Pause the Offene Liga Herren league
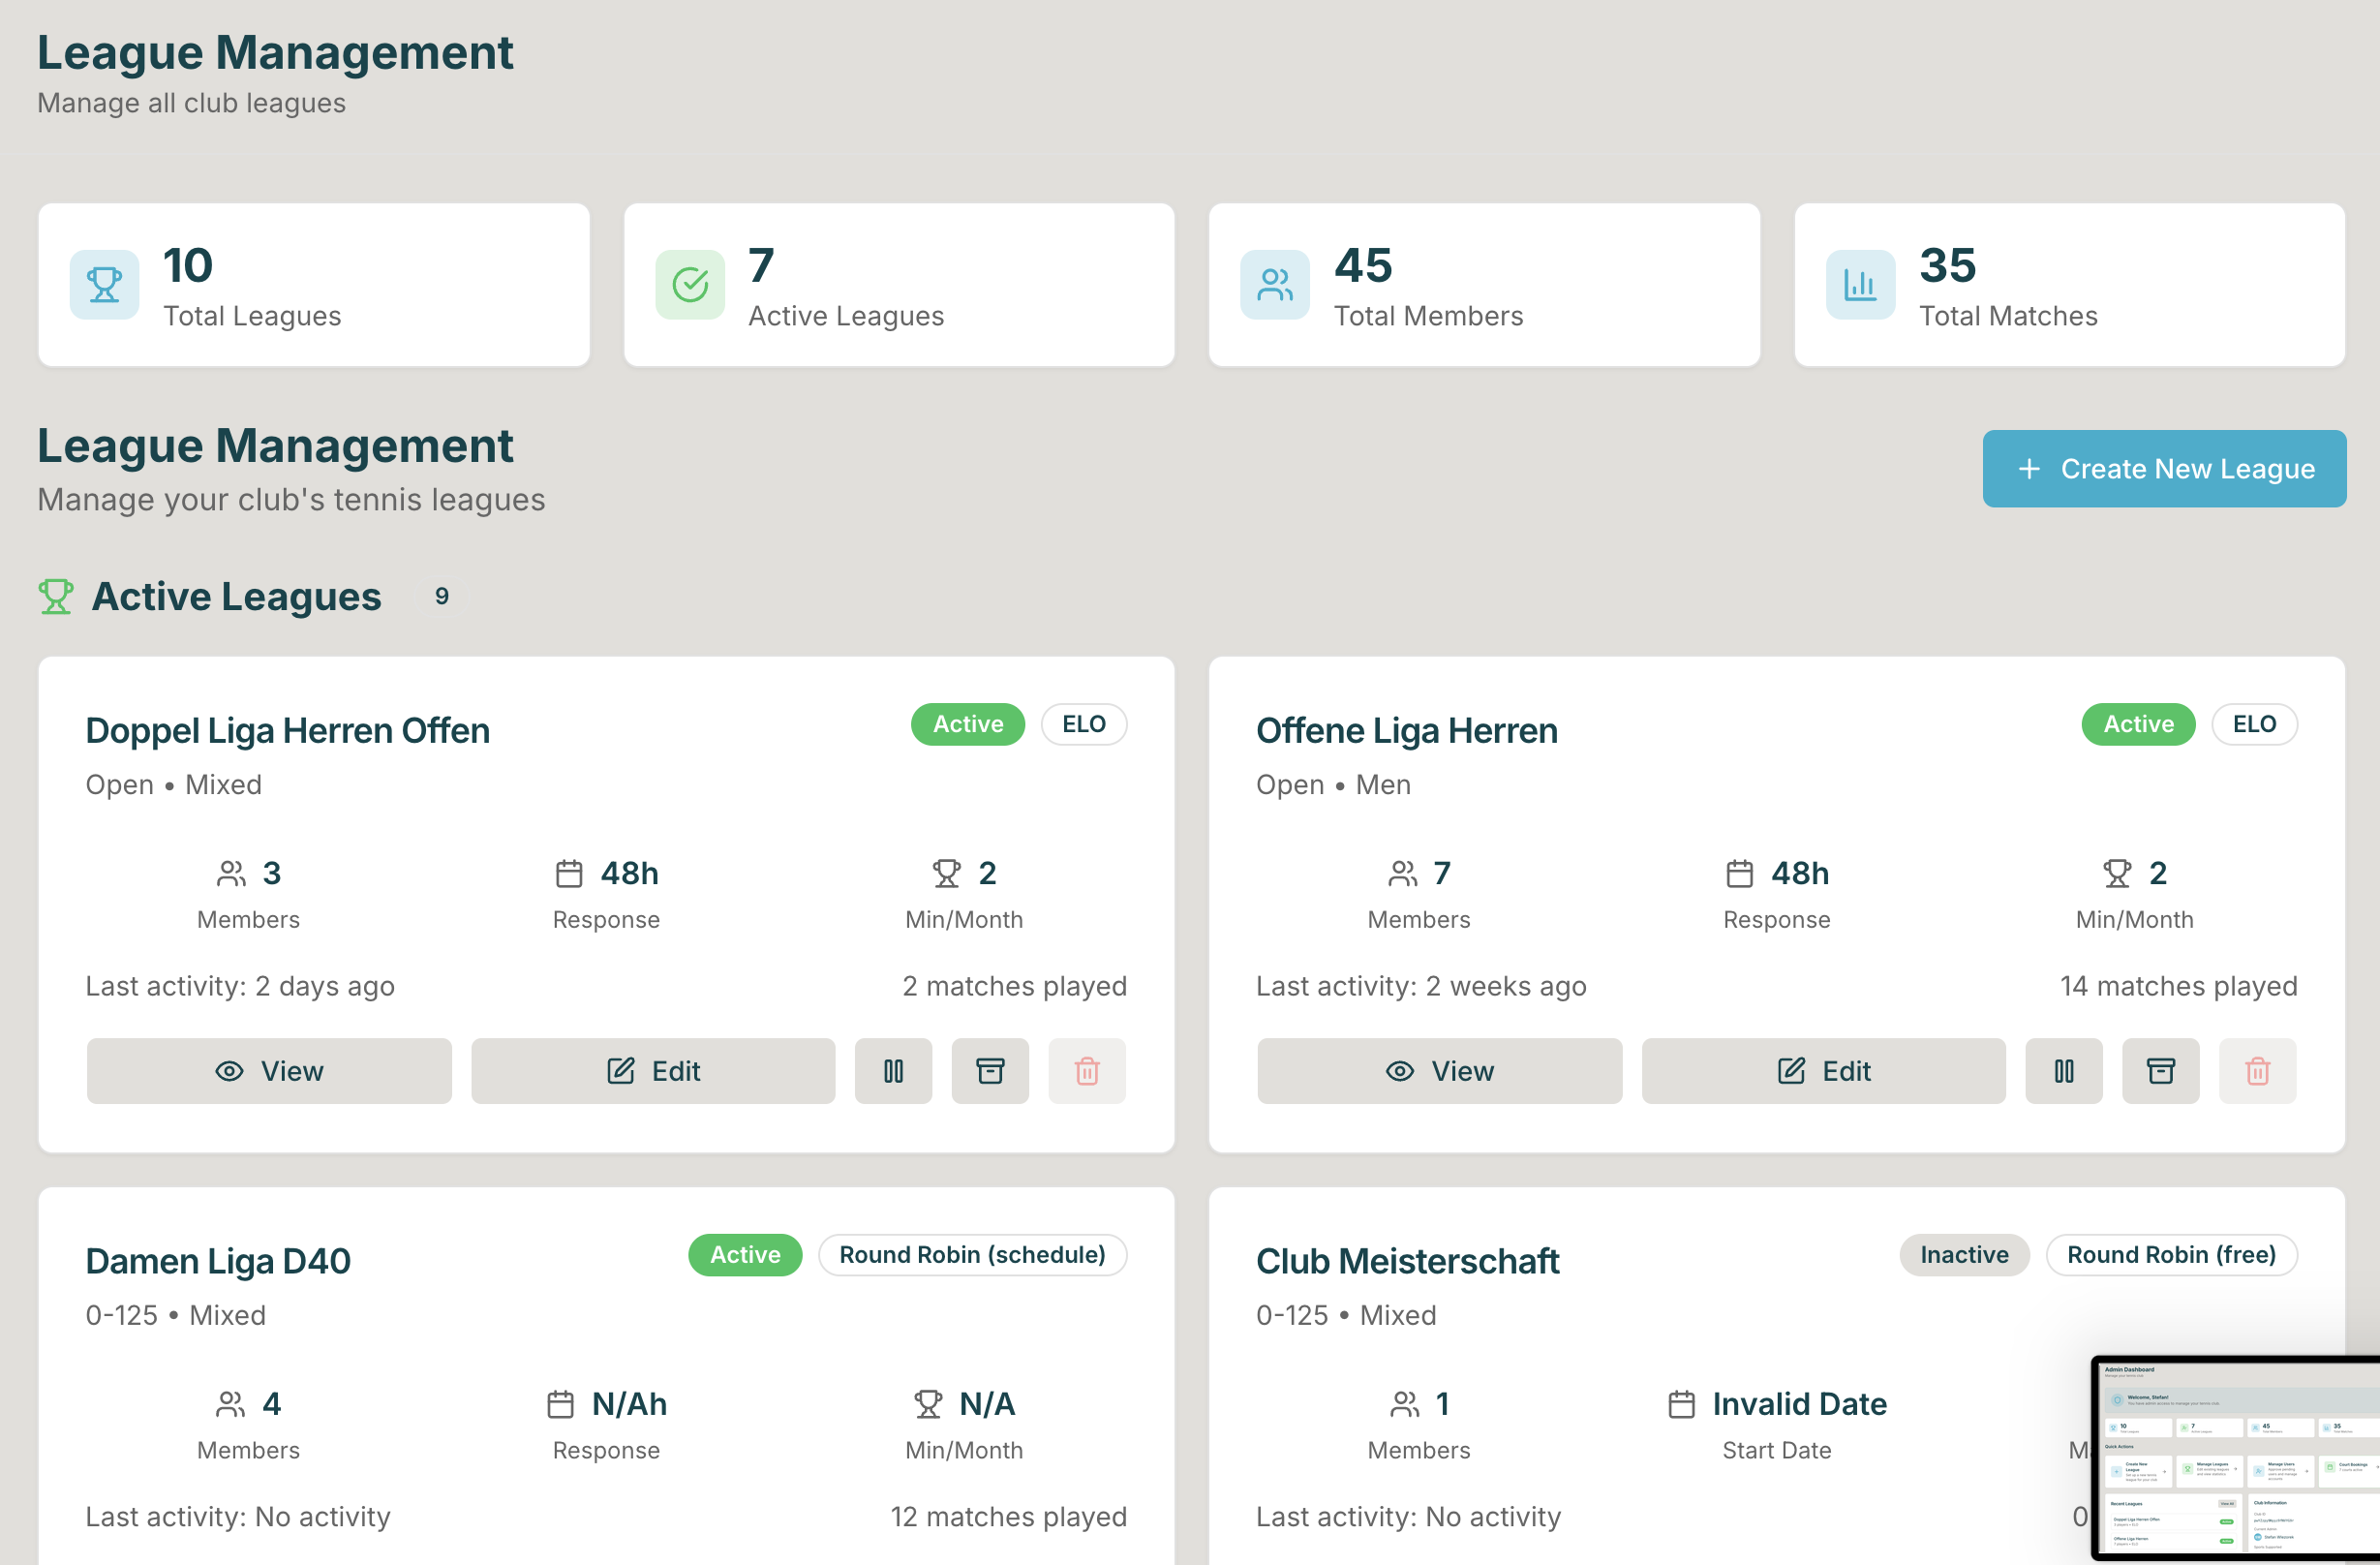Viewport: 2380px width, 1565px height. point(2064,1071)
